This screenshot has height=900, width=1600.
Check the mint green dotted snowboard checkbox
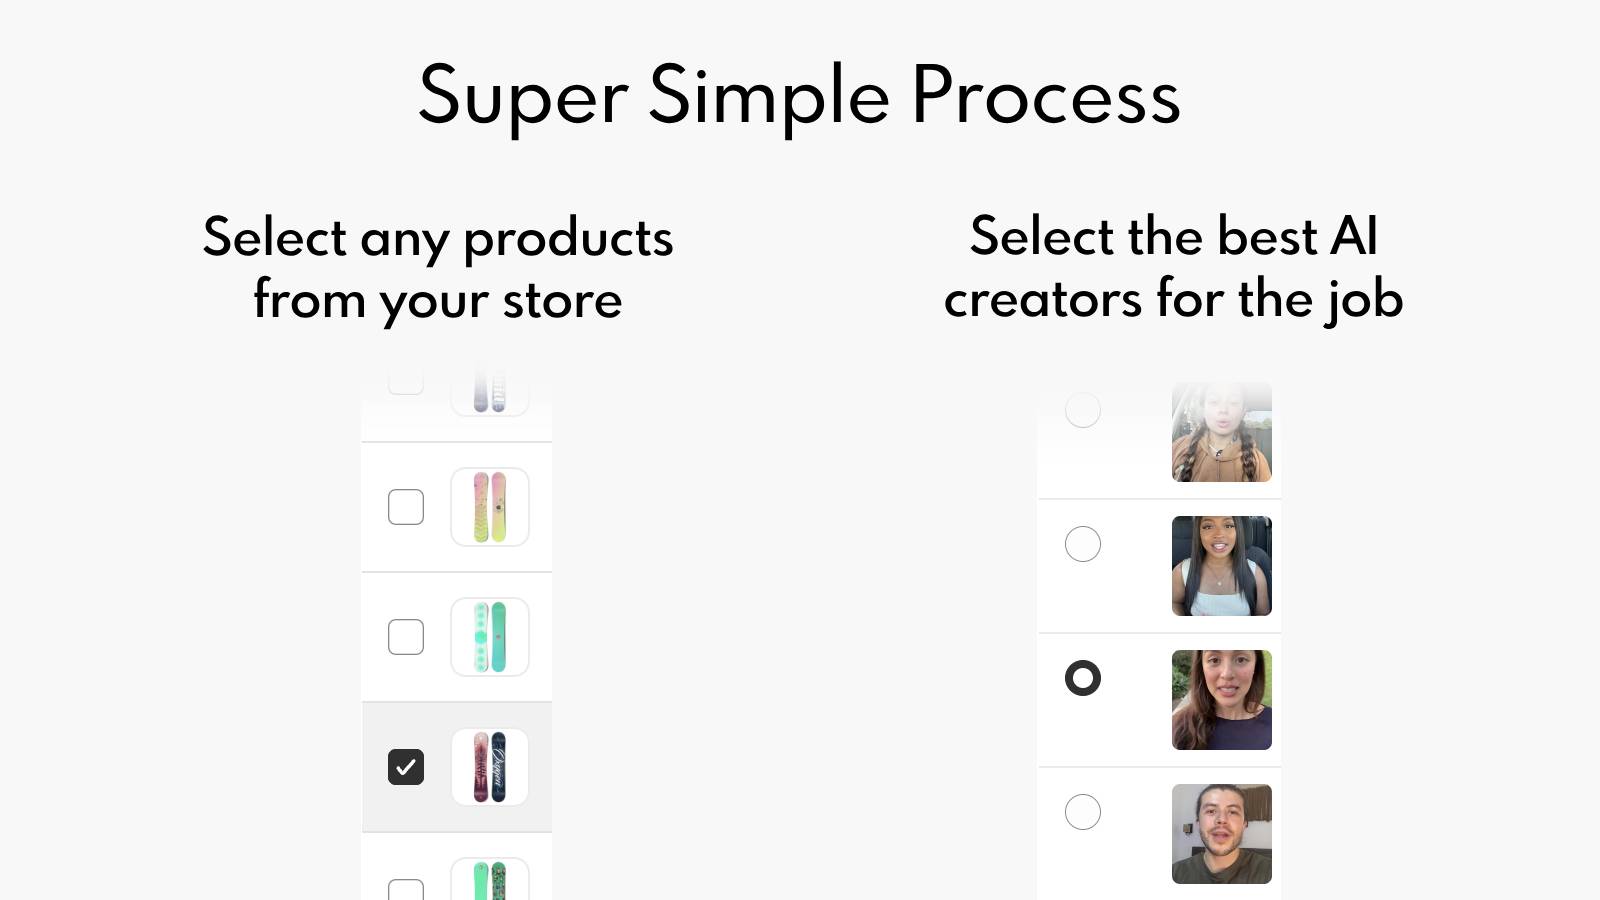406,637
